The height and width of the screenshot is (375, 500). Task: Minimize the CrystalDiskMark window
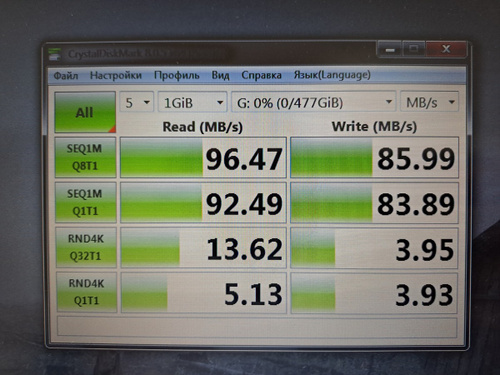390,50
